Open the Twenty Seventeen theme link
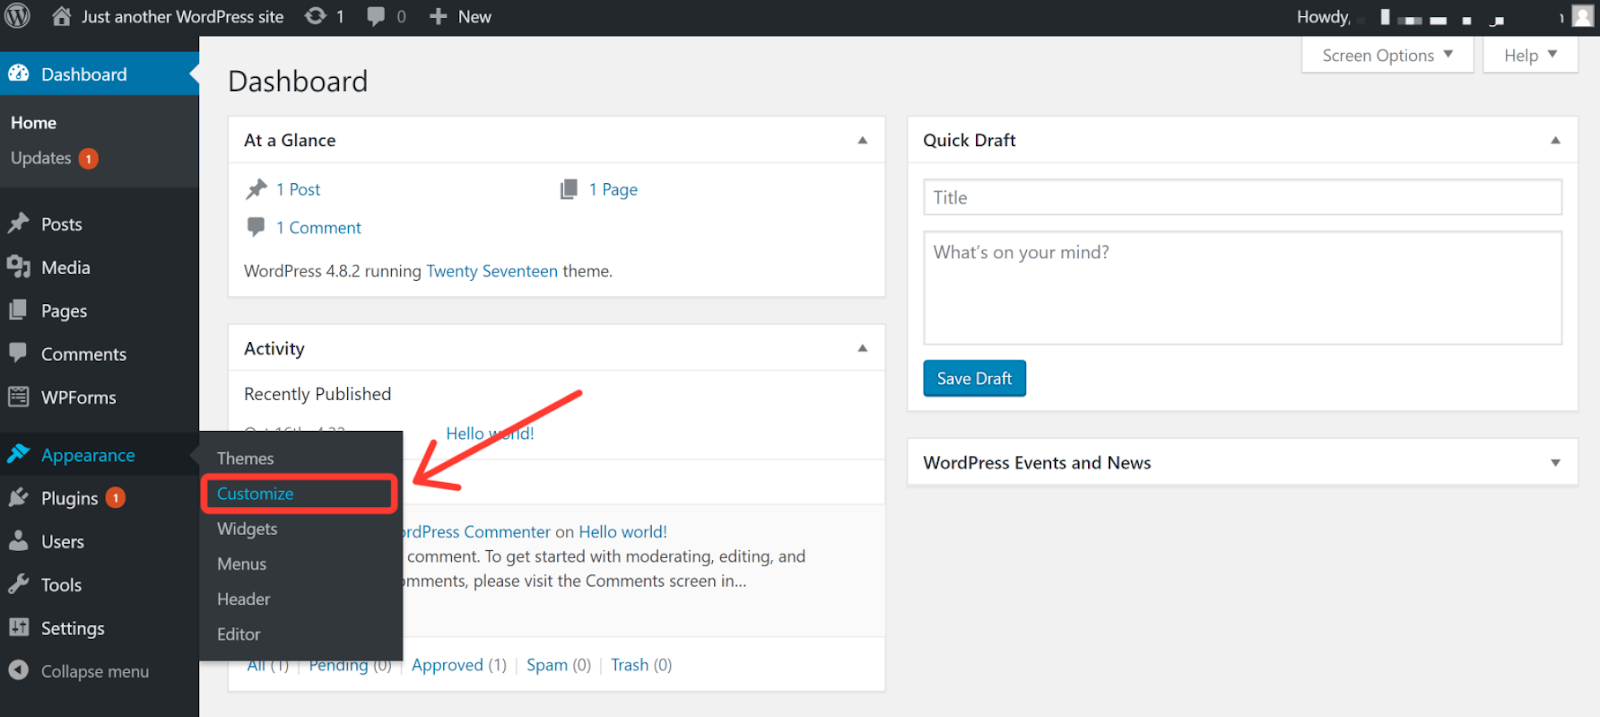 pos(492,271)
